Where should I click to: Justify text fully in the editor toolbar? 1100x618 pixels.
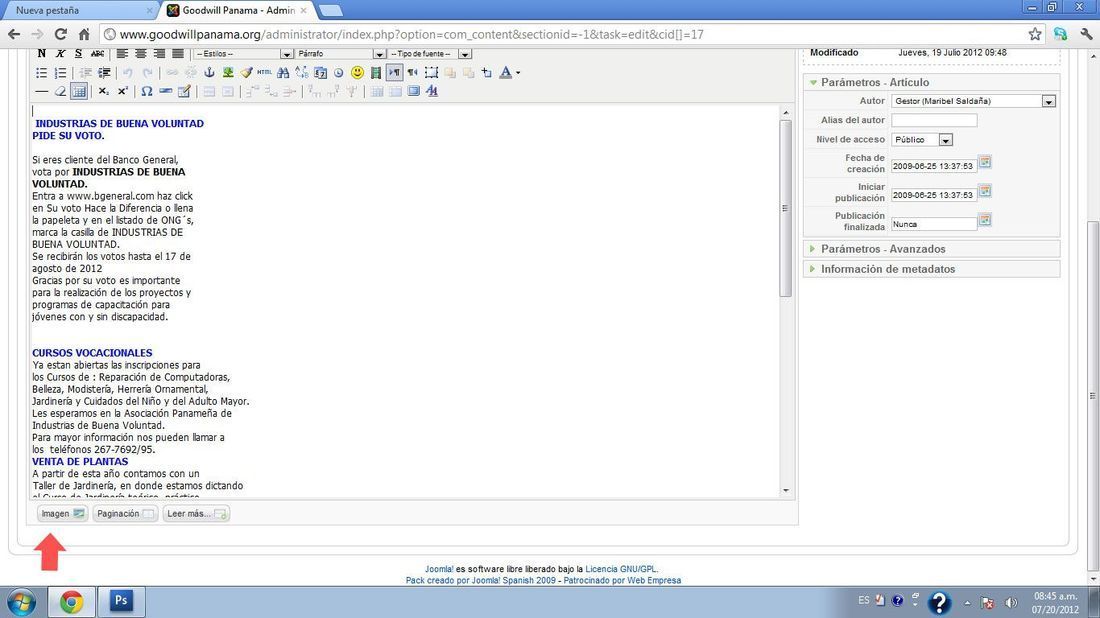click(x=178, y=53)
